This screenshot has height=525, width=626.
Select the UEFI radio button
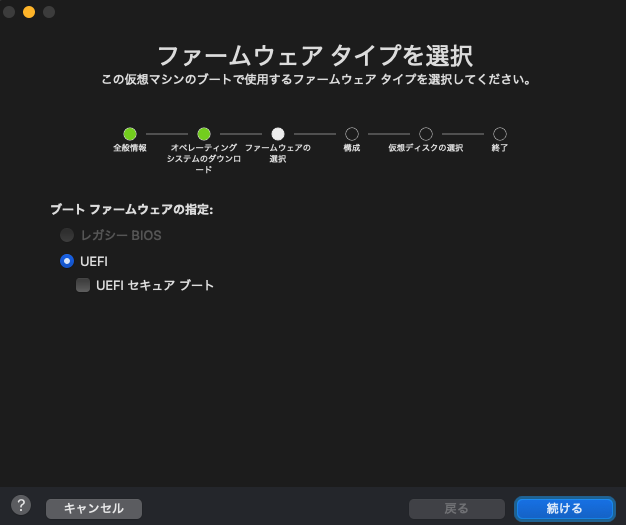[x=67, y=261]
